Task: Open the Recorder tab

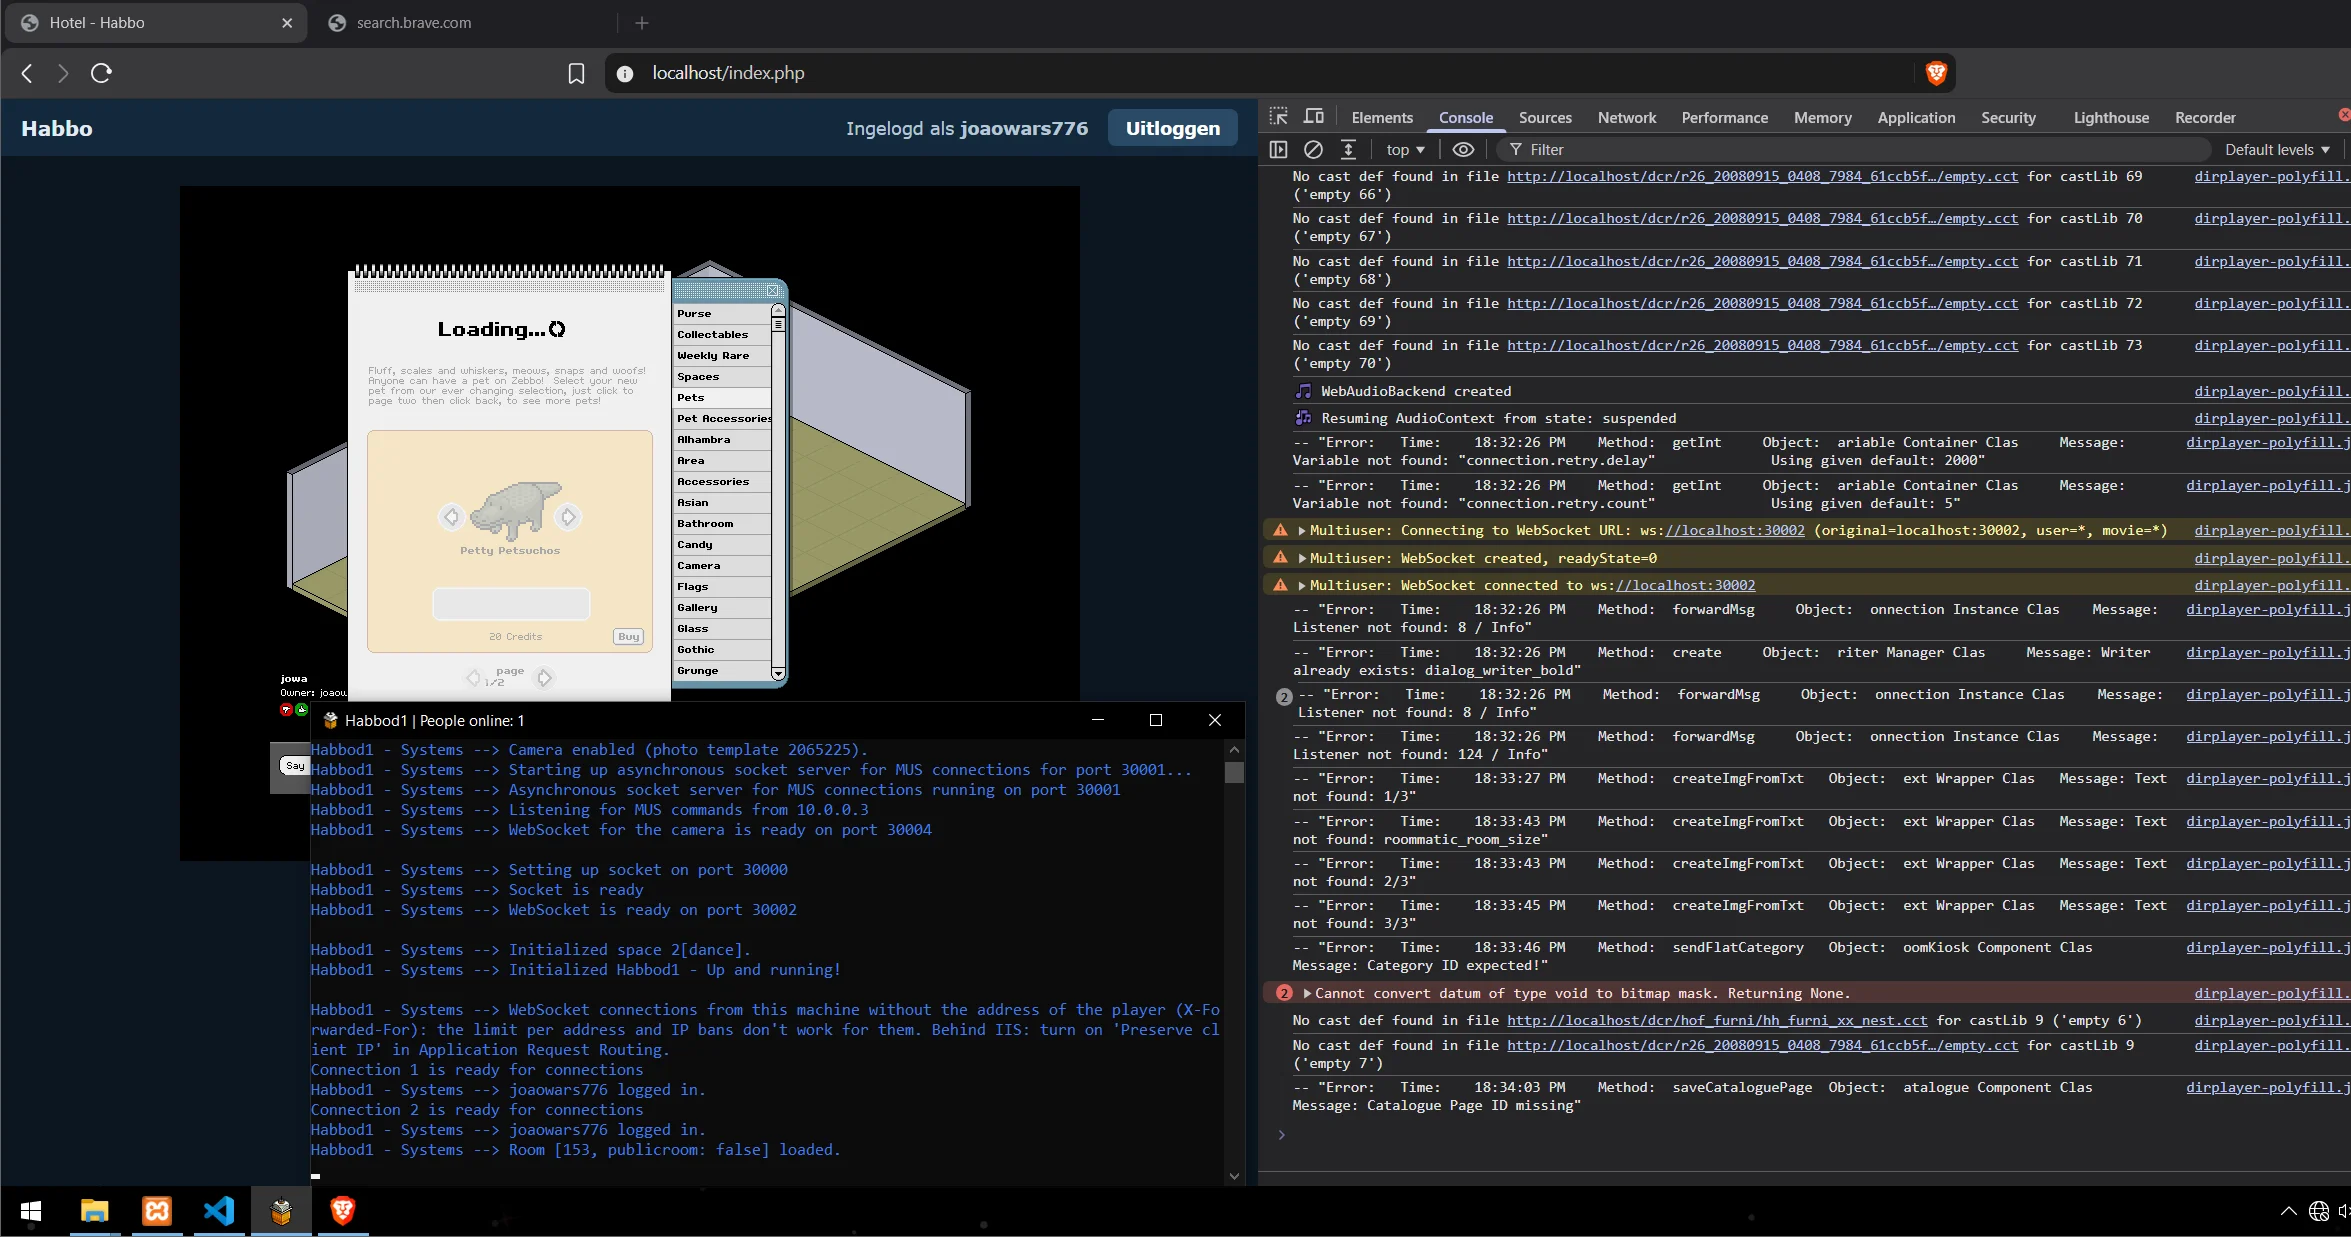Action: click(x=2205, y=117)
